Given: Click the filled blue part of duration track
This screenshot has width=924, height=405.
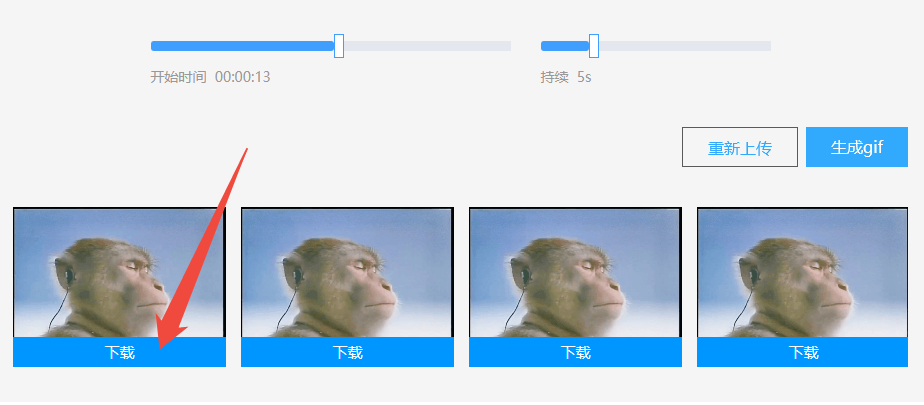Looking at the screenshot, I should point(565,46).
